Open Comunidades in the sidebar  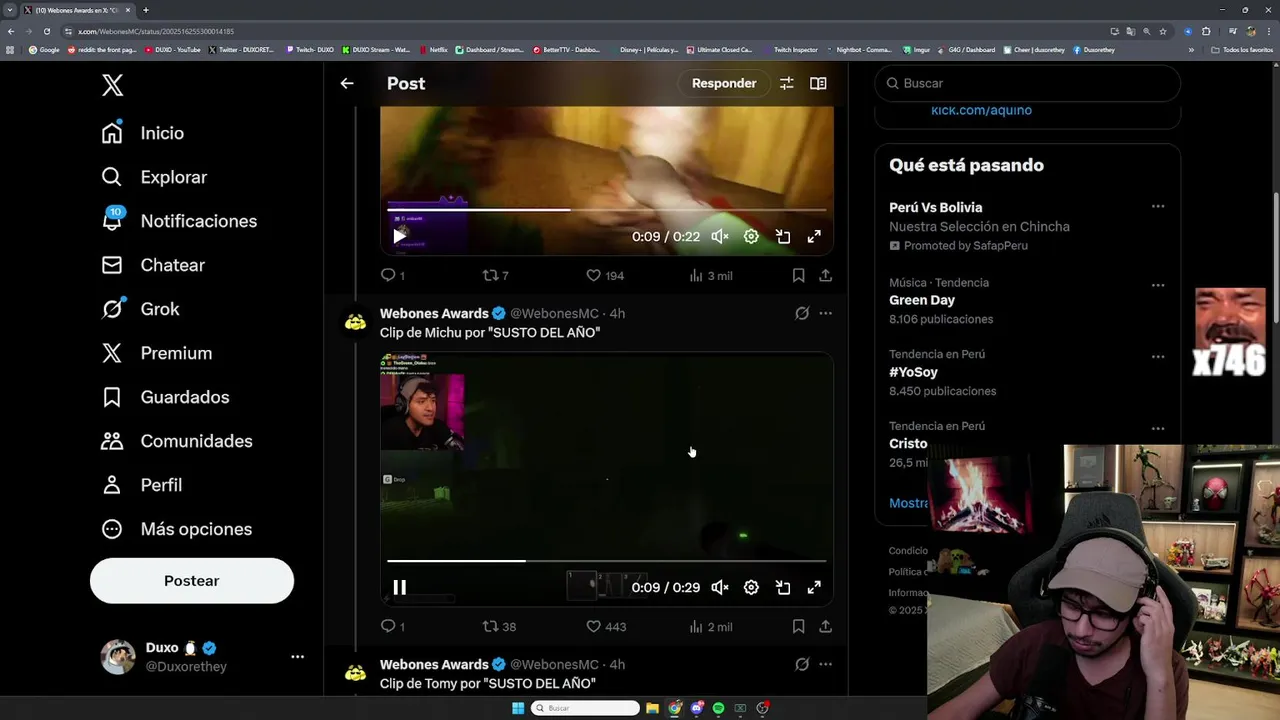pos(177,441)
